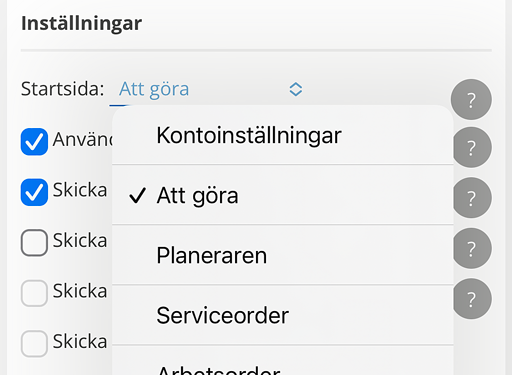Click the checkmark next to Att göra
Viewport: 512px width, 375px height.
137,195
